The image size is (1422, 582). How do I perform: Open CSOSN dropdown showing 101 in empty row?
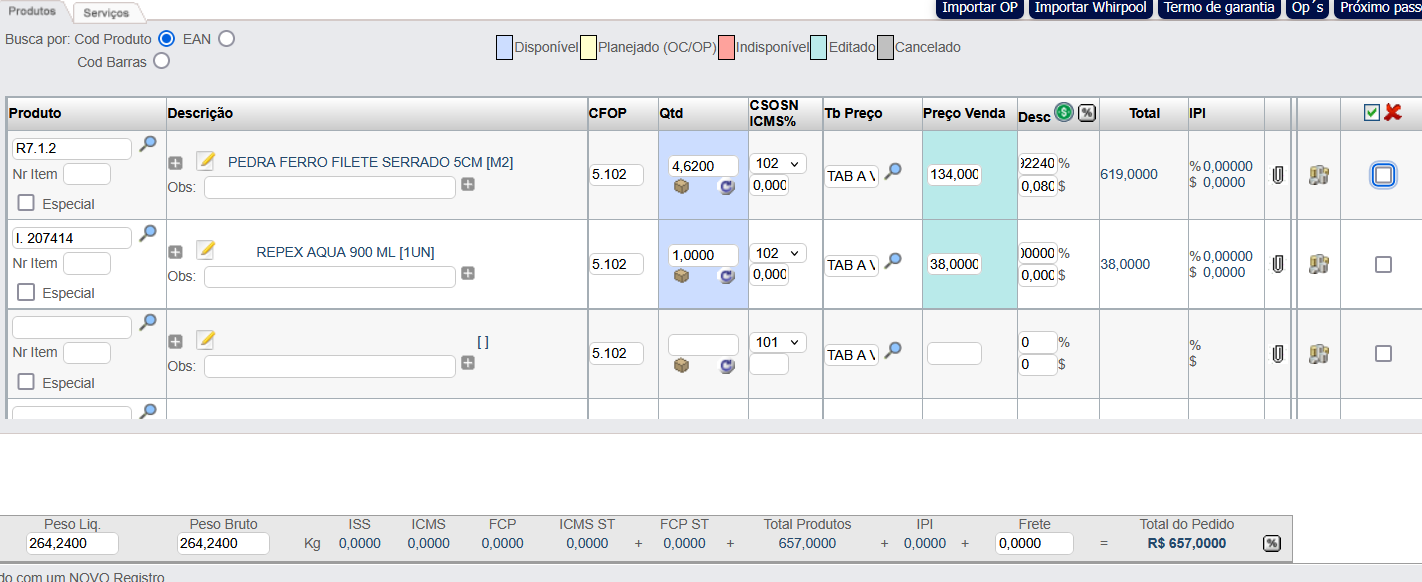778,343
